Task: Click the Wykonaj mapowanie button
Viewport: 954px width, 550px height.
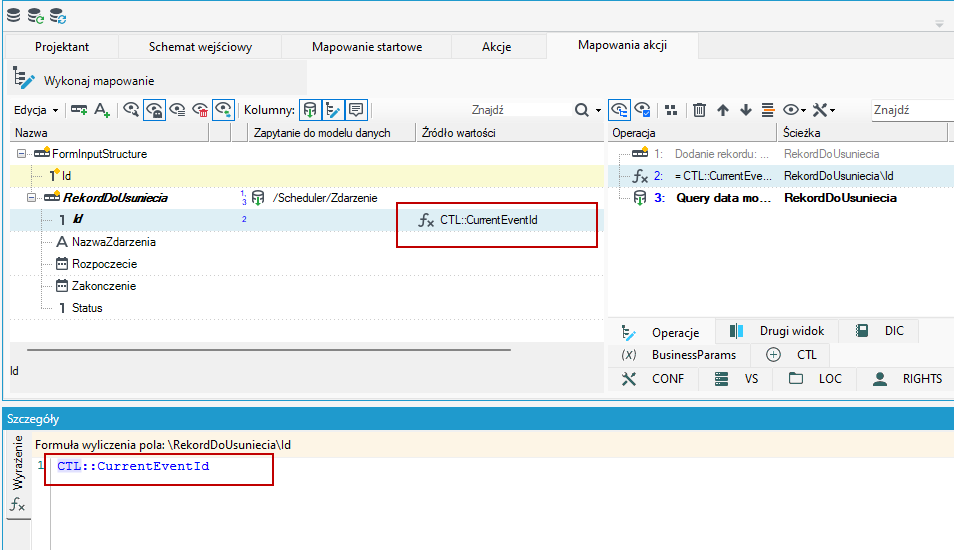Action: coord(84,80)
